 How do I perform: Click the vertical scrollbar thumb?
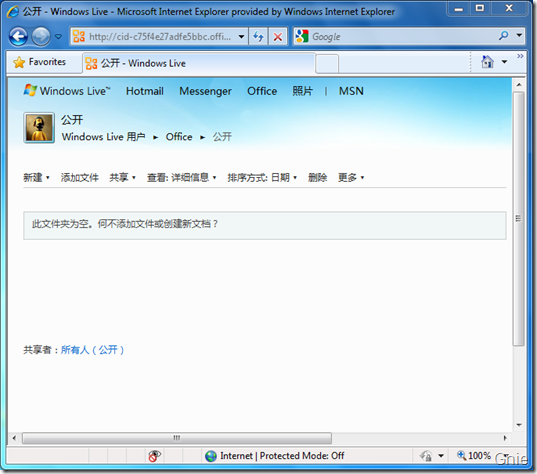pos(519,219)
